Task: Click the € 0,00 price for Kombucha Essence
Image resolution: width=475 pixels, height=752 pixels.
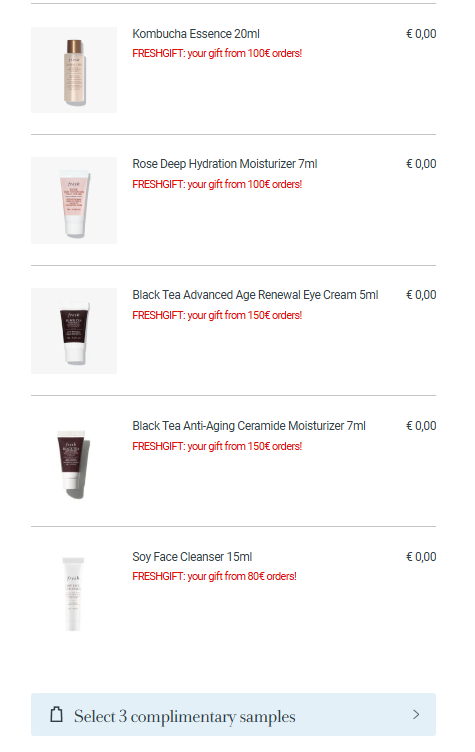Action: [x=421, y=34]
